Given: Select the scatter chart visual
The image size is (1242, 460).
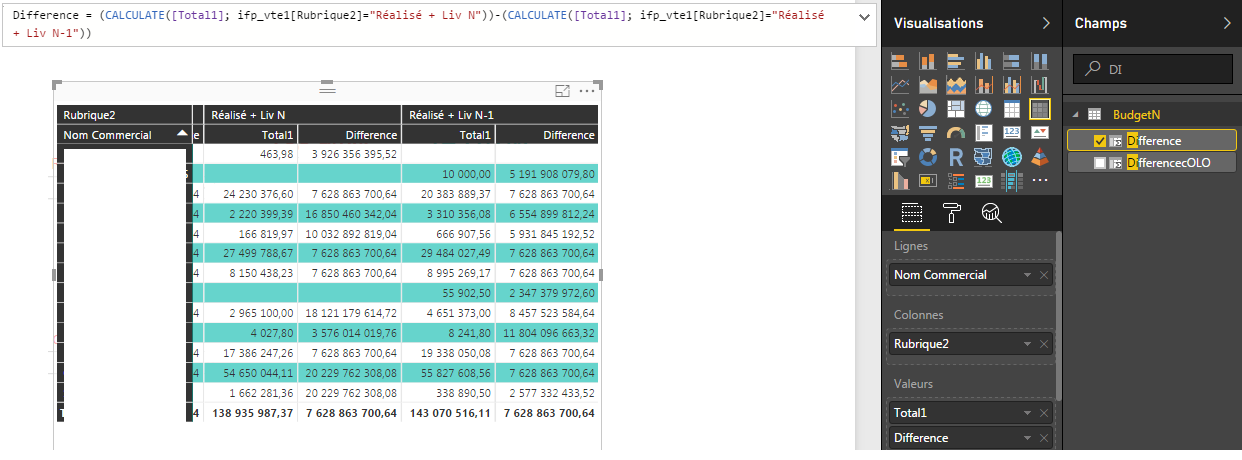Looking at the screenshot, I should pos(899,108).
